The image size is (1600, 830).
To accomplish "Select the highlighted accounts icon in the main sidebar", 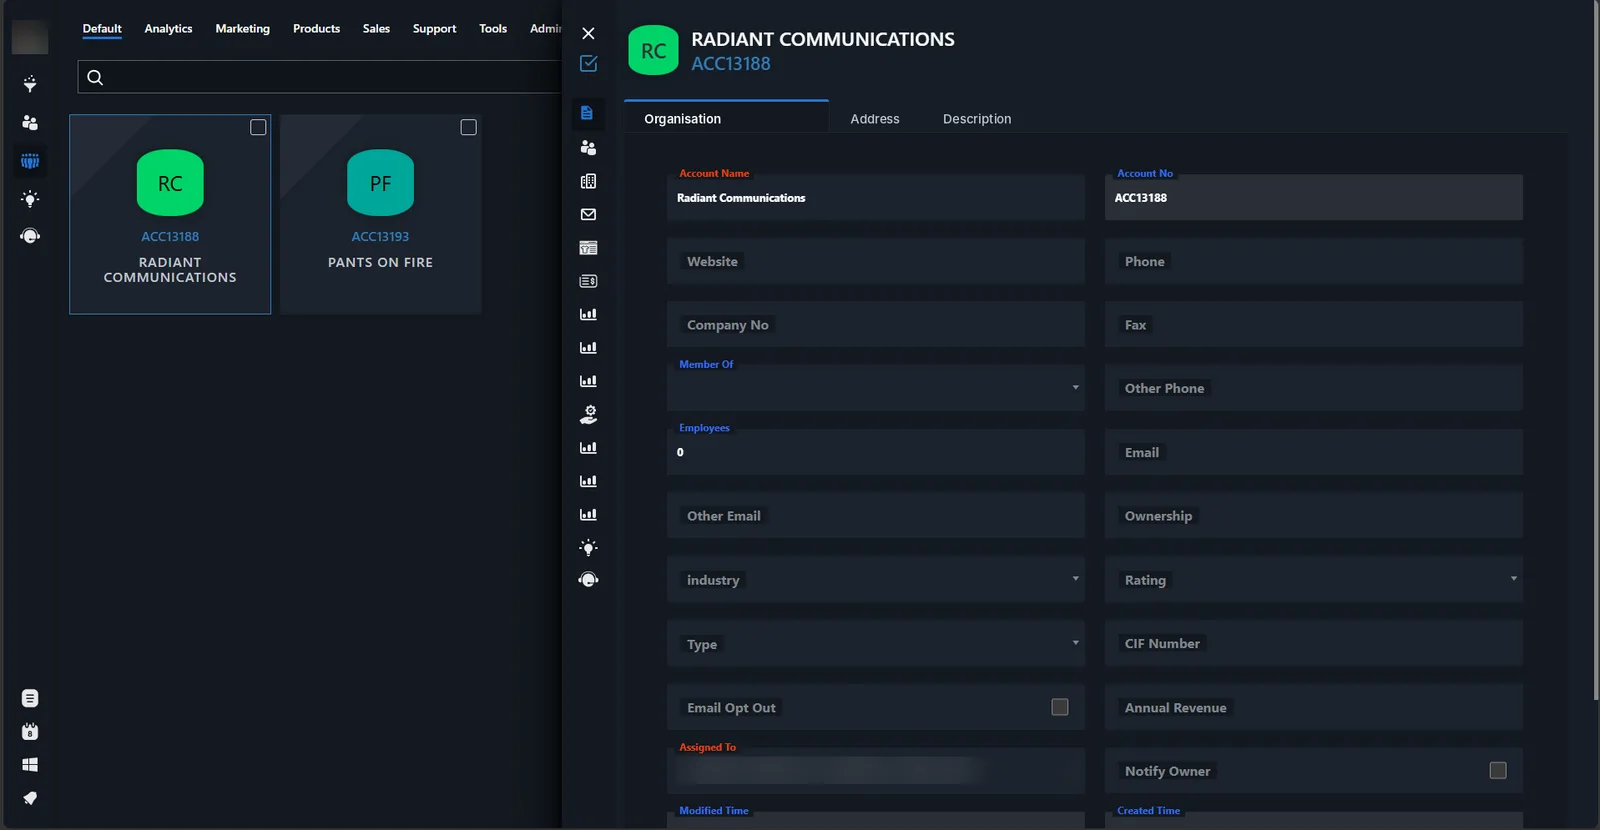I will coord(30,161).
